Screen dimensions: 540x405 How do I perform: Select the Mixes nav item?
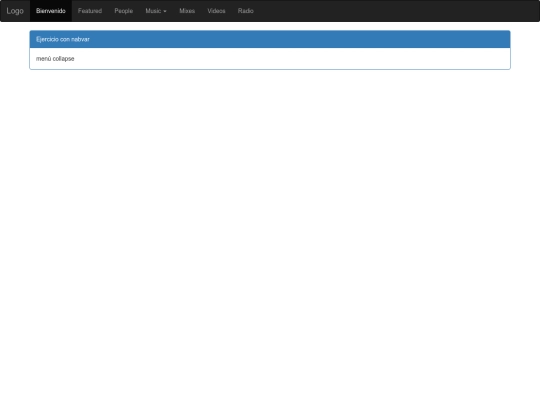(x=187, y=11)
